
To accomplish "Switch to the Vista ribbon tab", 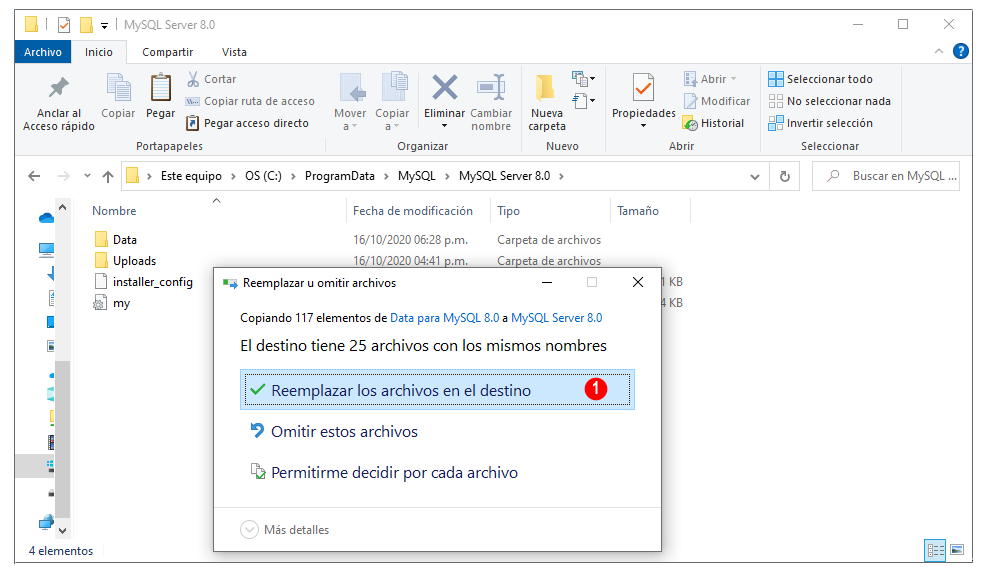I will pyautogui.click(x=234, y=53).
